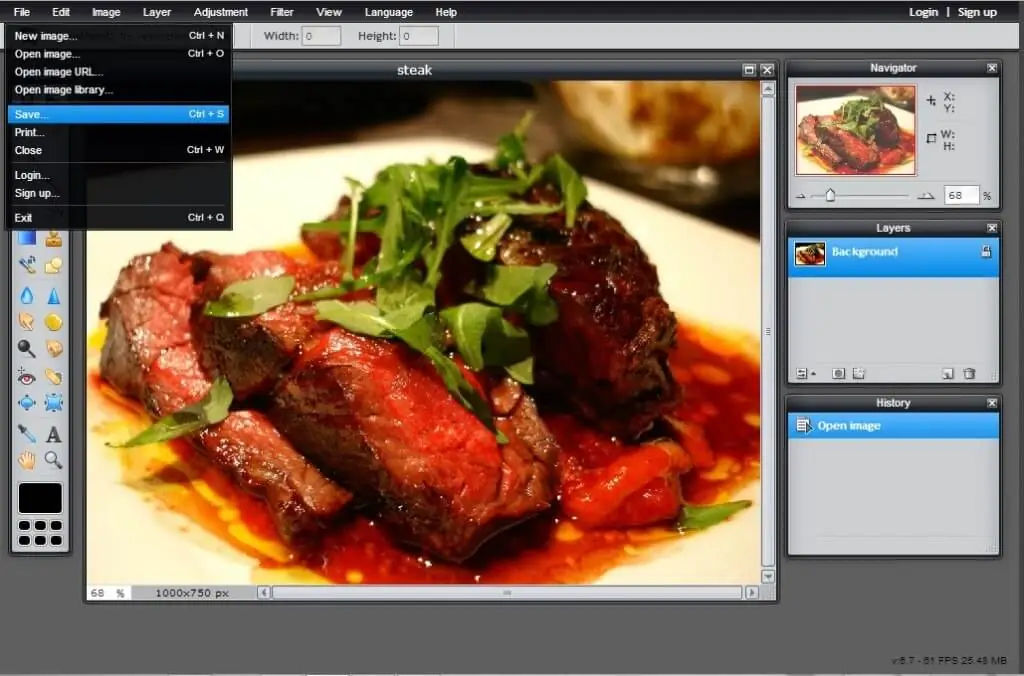
Task: Select the Red eye reduction tool
Action: click(27, 377)
